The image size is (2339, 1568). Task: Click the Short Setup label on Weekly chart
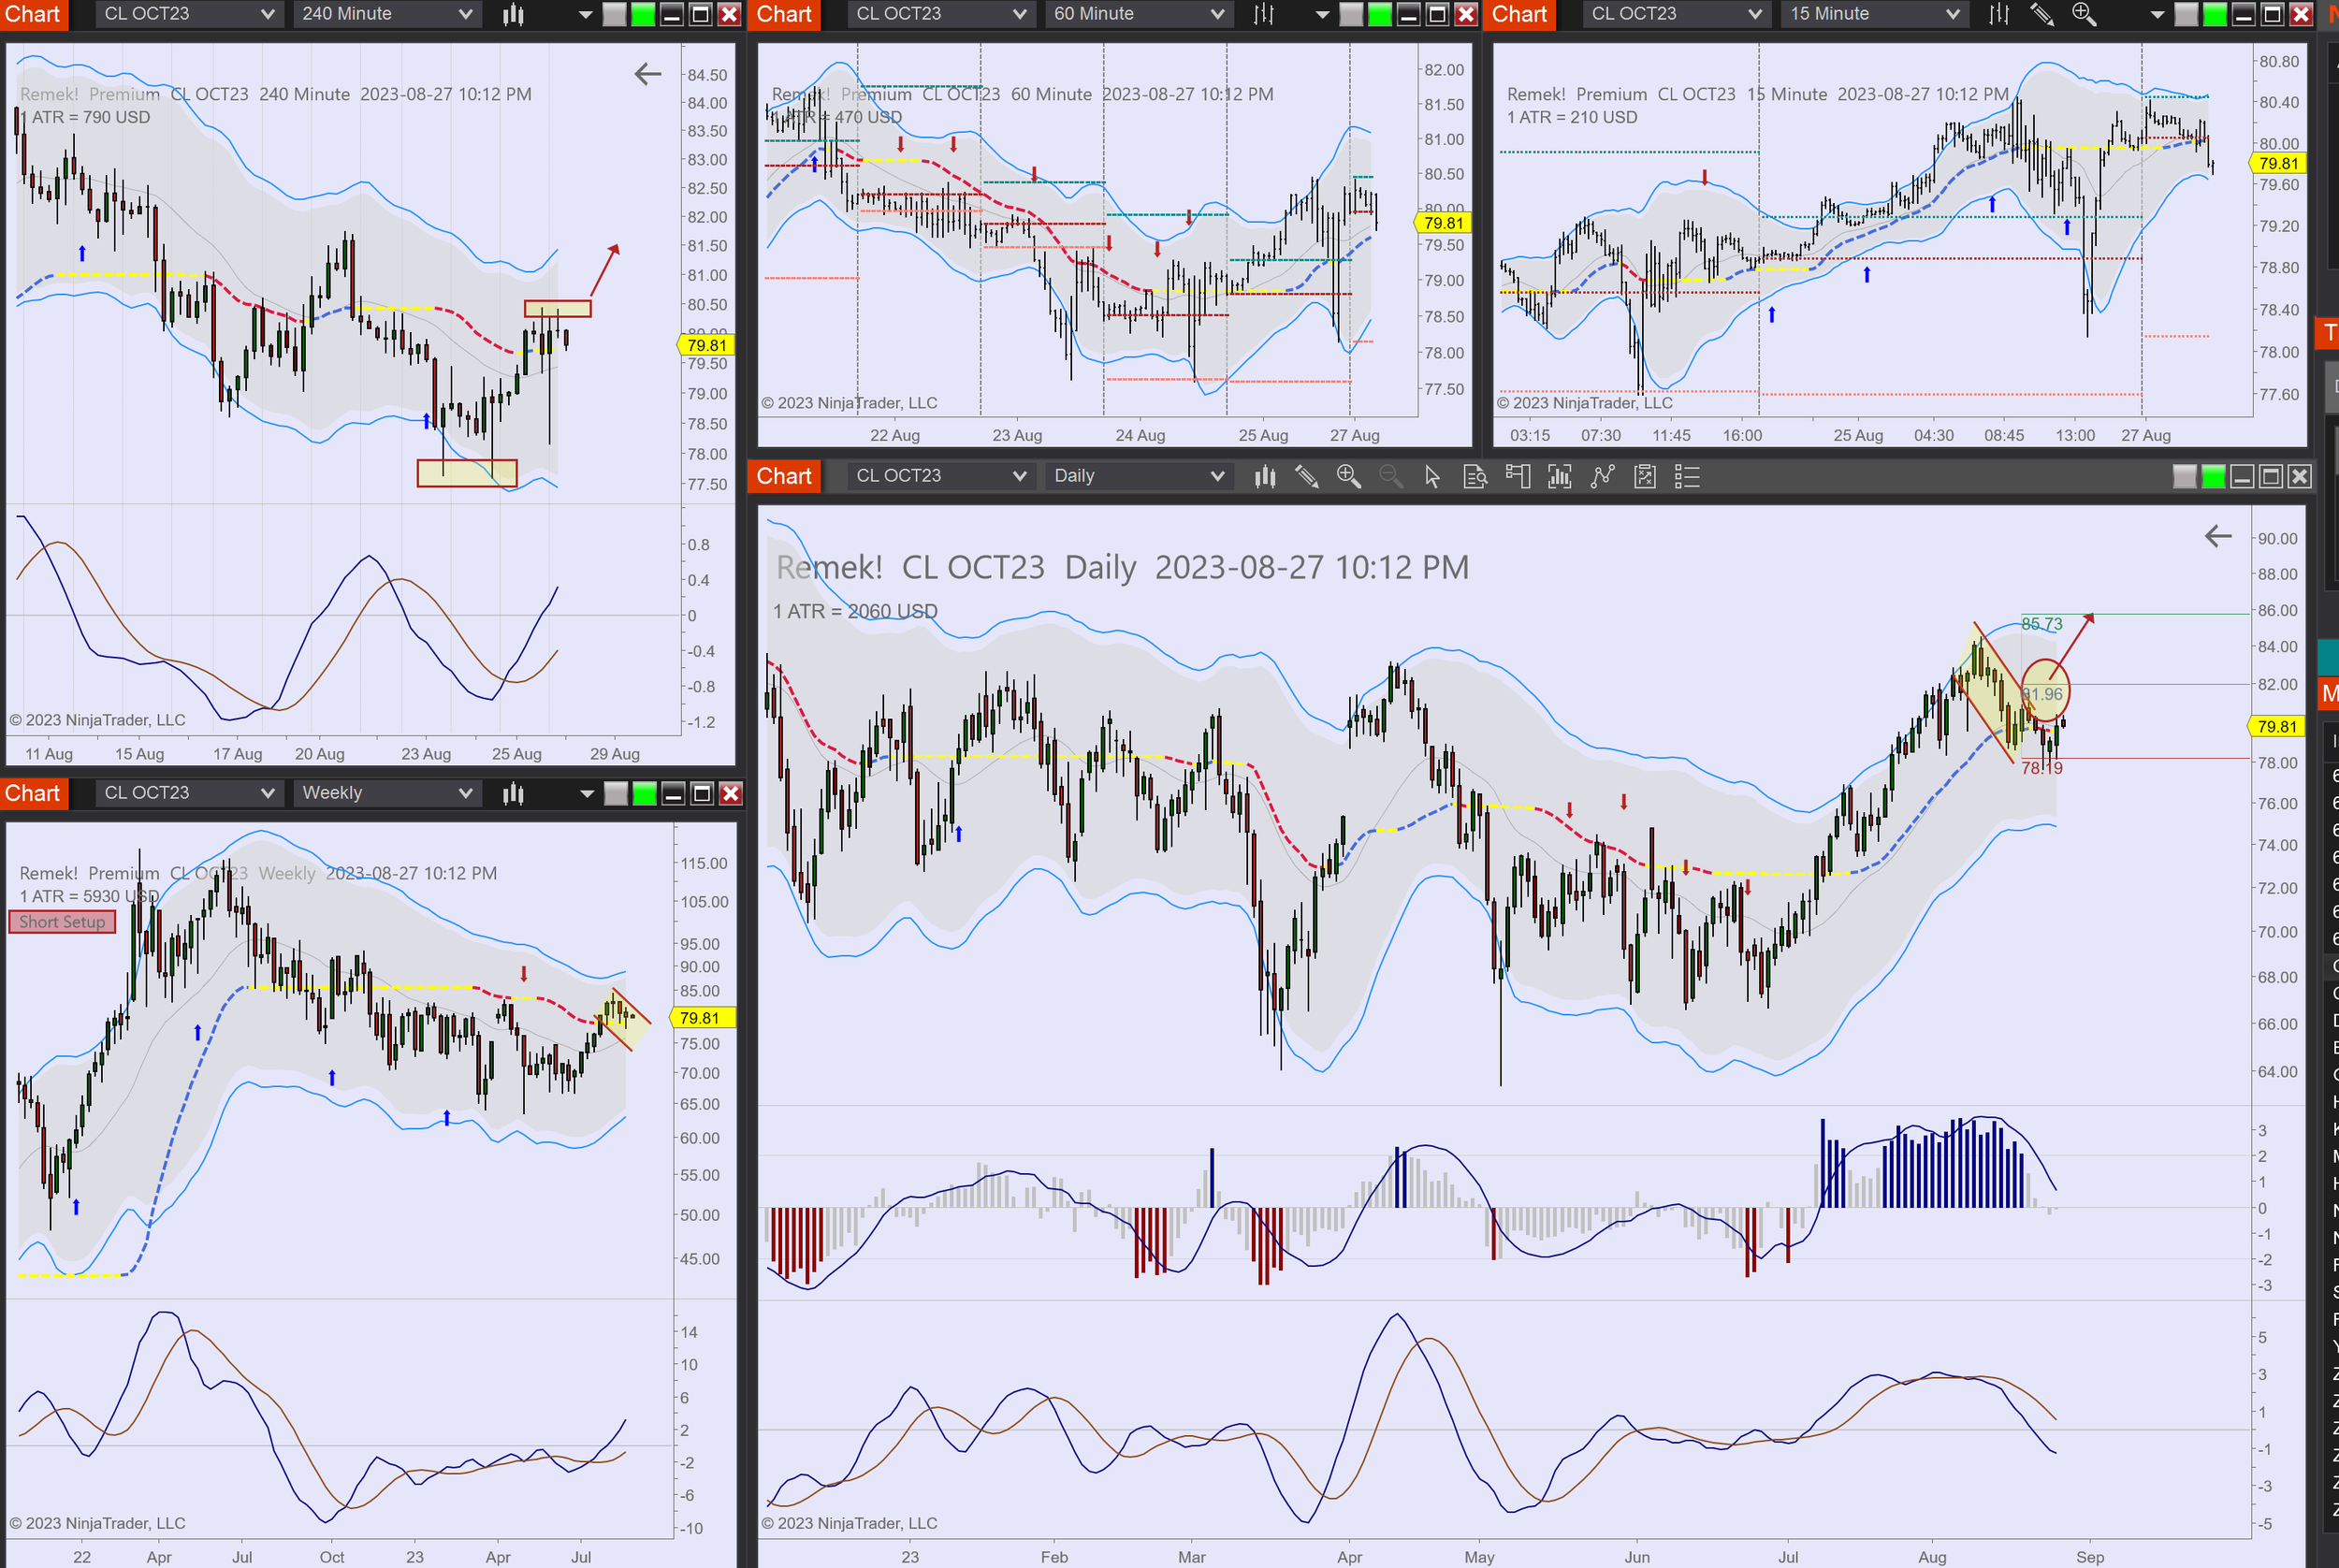pos(62,922)
